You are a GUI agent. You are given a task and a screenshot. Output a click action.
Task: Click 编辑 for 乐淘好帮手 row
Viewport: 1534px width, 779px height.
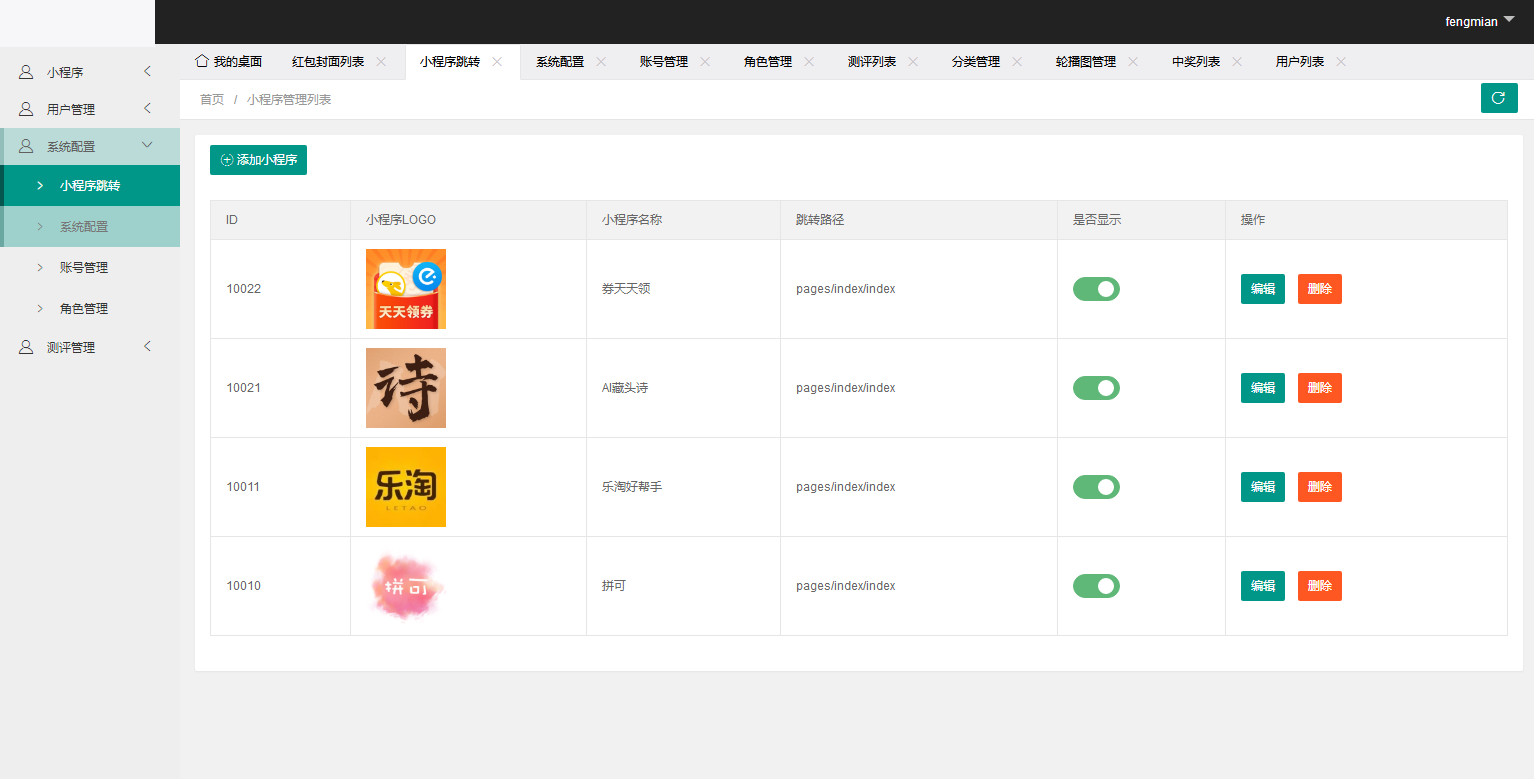pyautogui.click(x=1262, y=487)
